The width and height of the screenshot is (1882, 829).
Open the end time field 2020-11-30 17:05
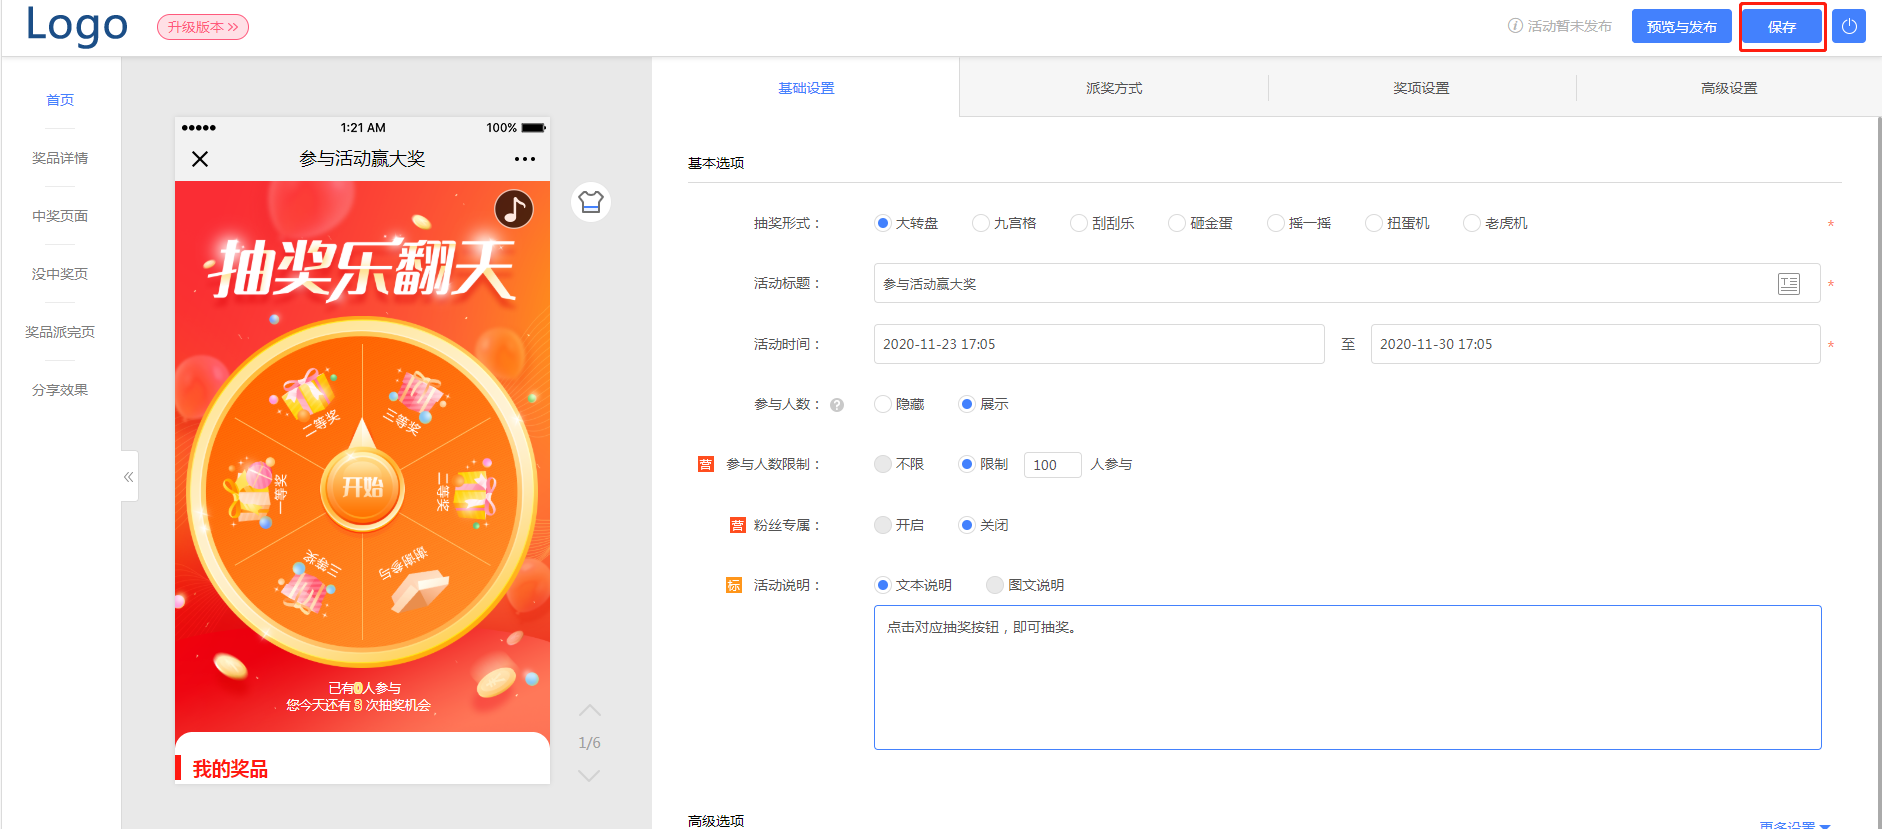(1595, 344)
